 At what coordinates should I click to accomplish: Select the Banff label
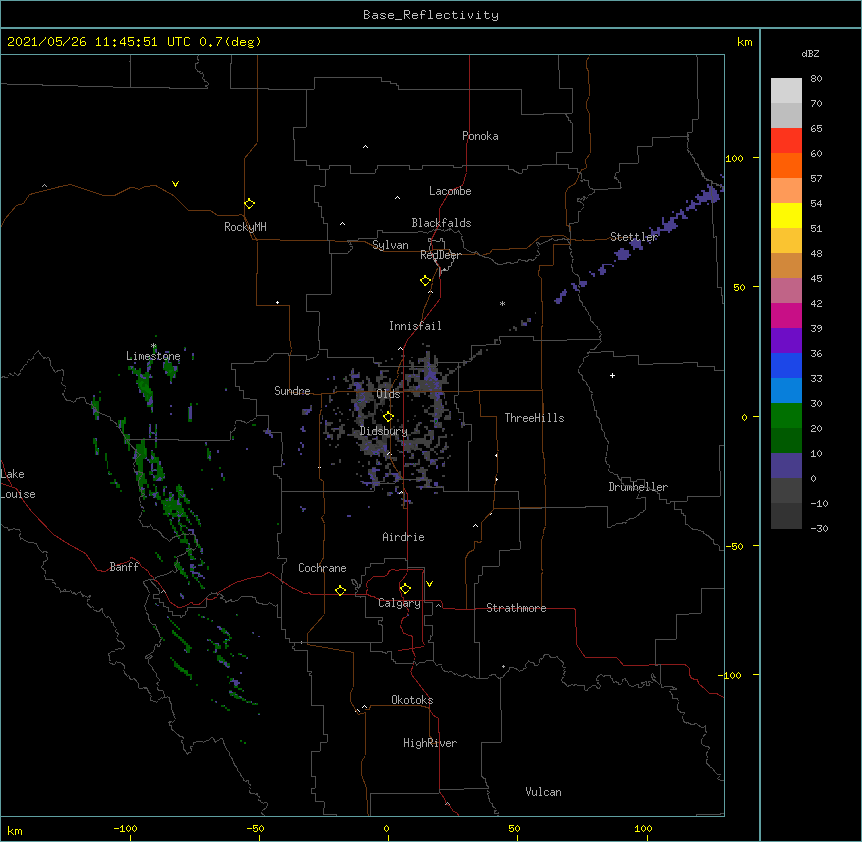point(124,567)
